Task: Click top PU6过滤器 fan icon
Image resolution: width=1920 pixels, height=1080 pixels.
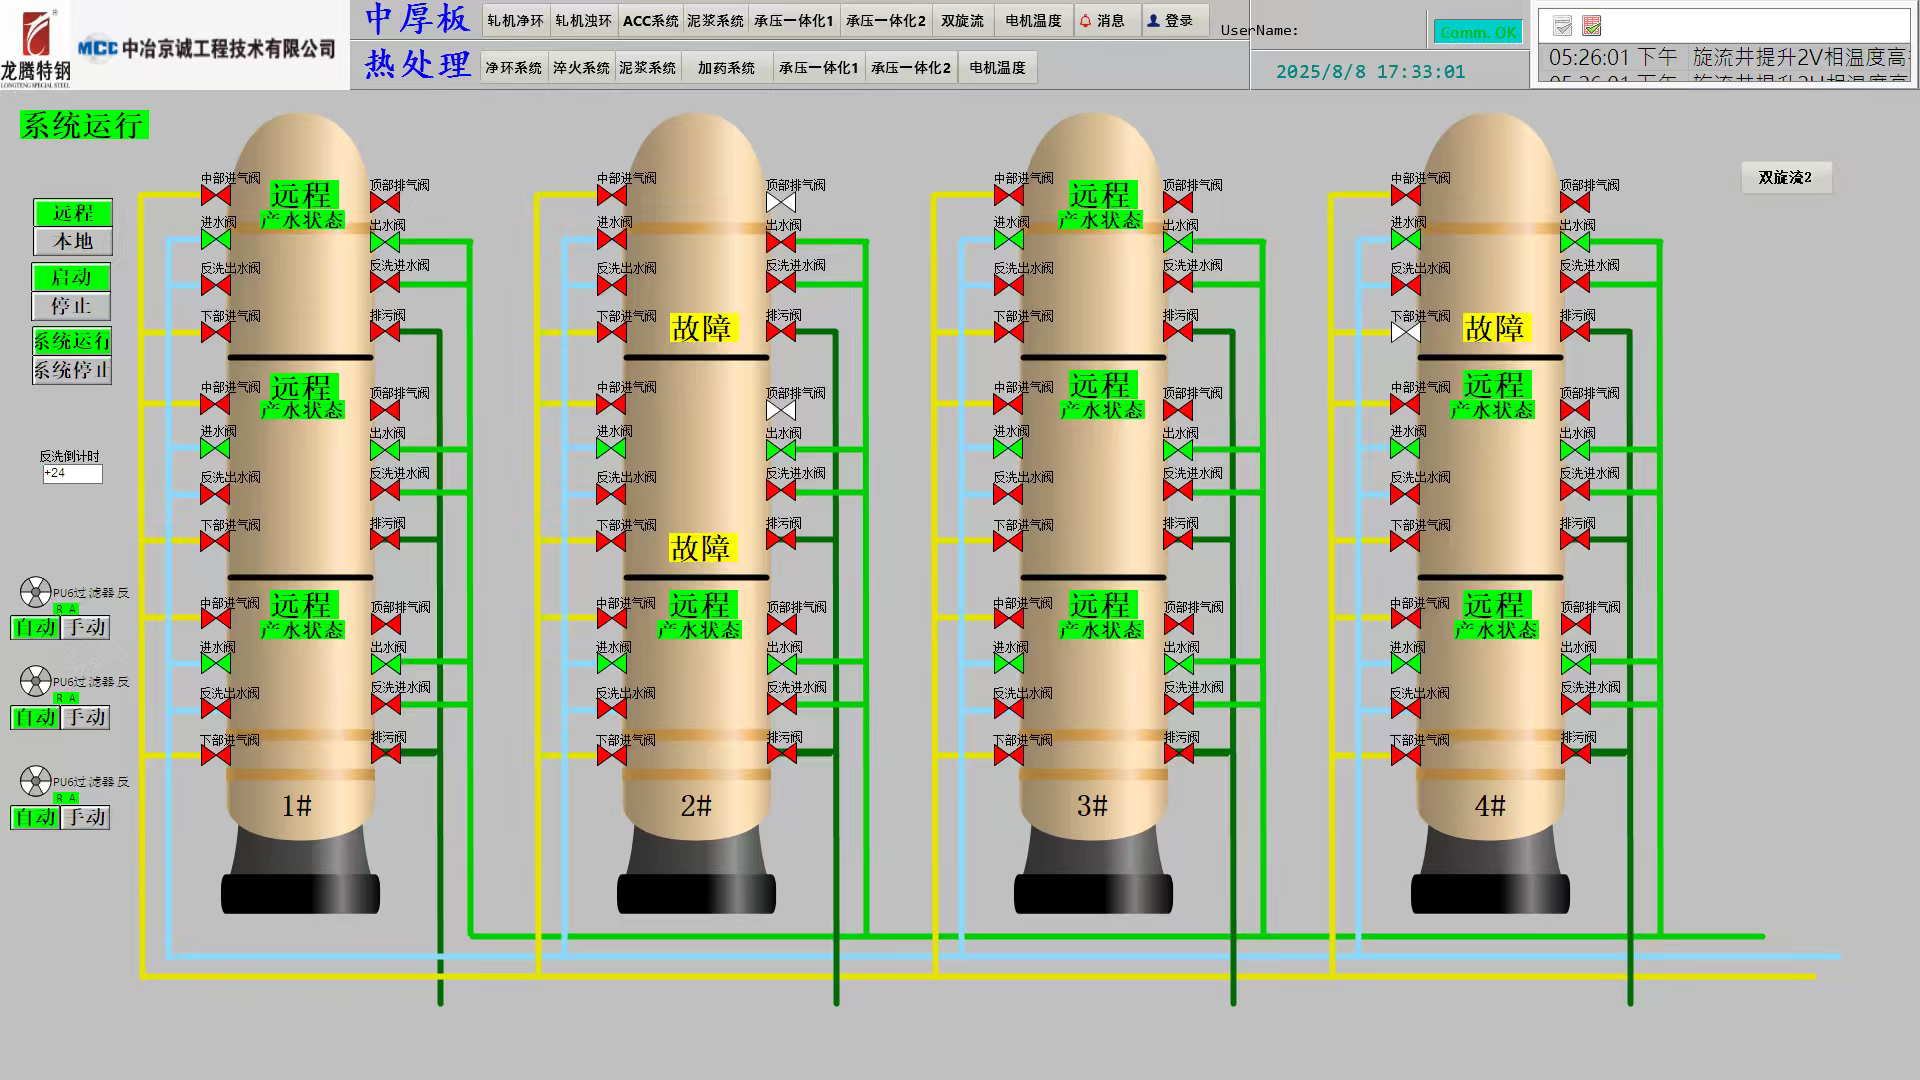Action: pyautogui.click(x=35, y=592)
